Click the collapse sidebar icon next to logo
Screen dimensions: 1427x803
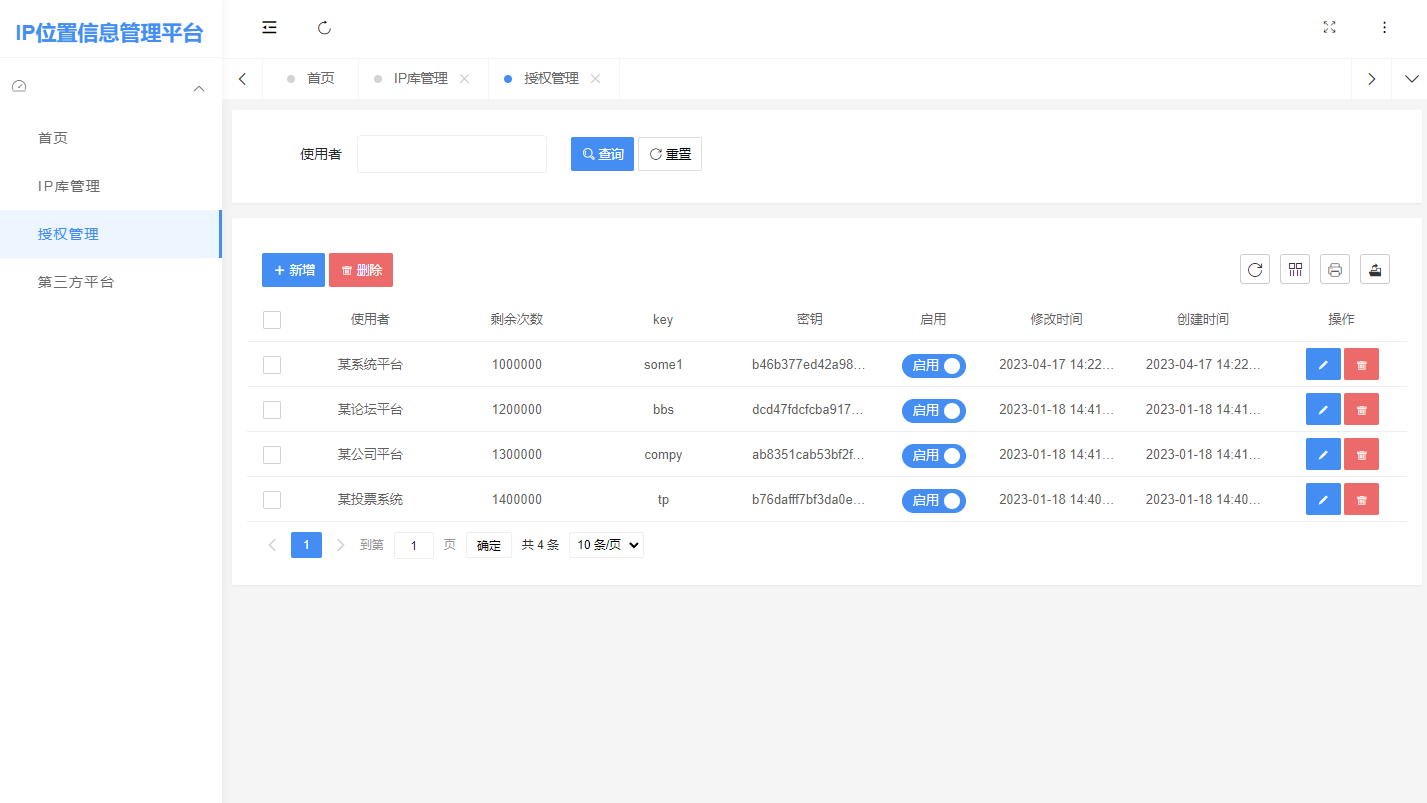pyautogui.click(x=269, y=27)
